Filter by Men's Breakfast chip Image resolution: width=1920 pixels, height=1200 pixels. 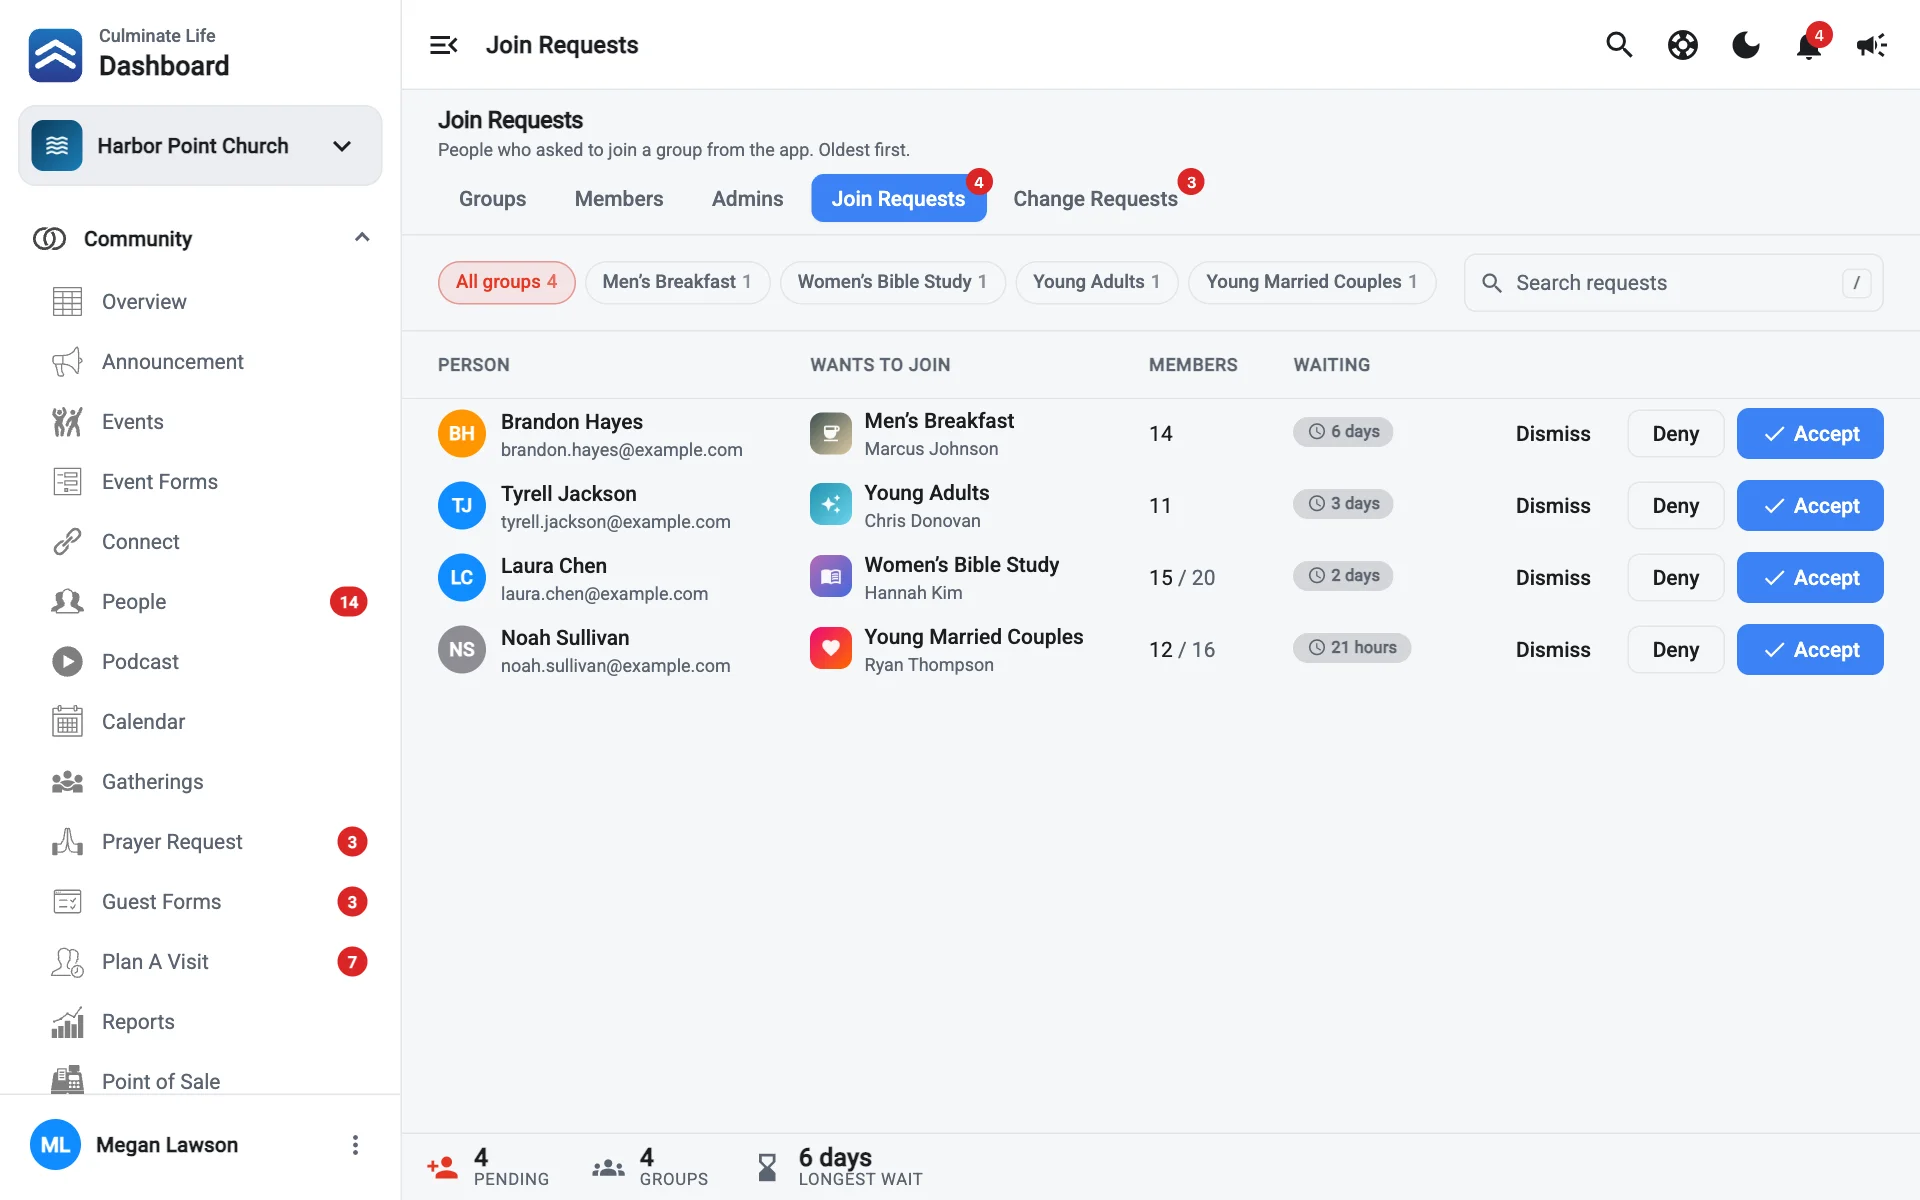point(677,282)
